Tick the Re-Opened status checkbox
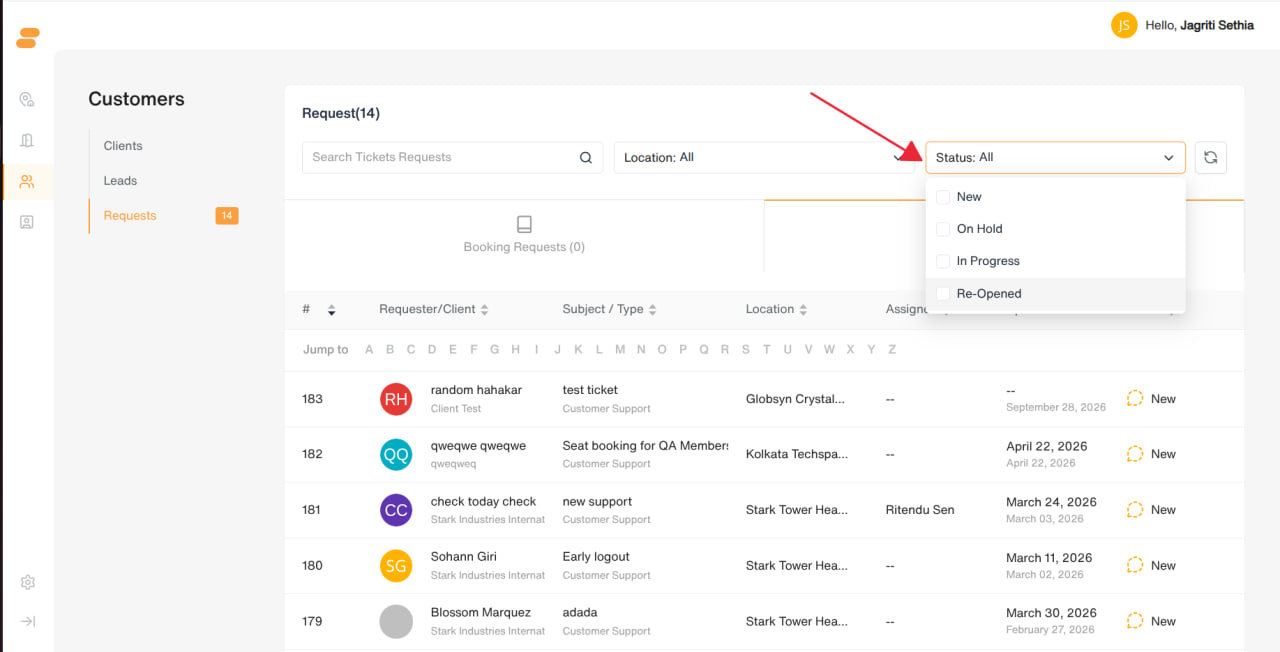 pos(943,293)
